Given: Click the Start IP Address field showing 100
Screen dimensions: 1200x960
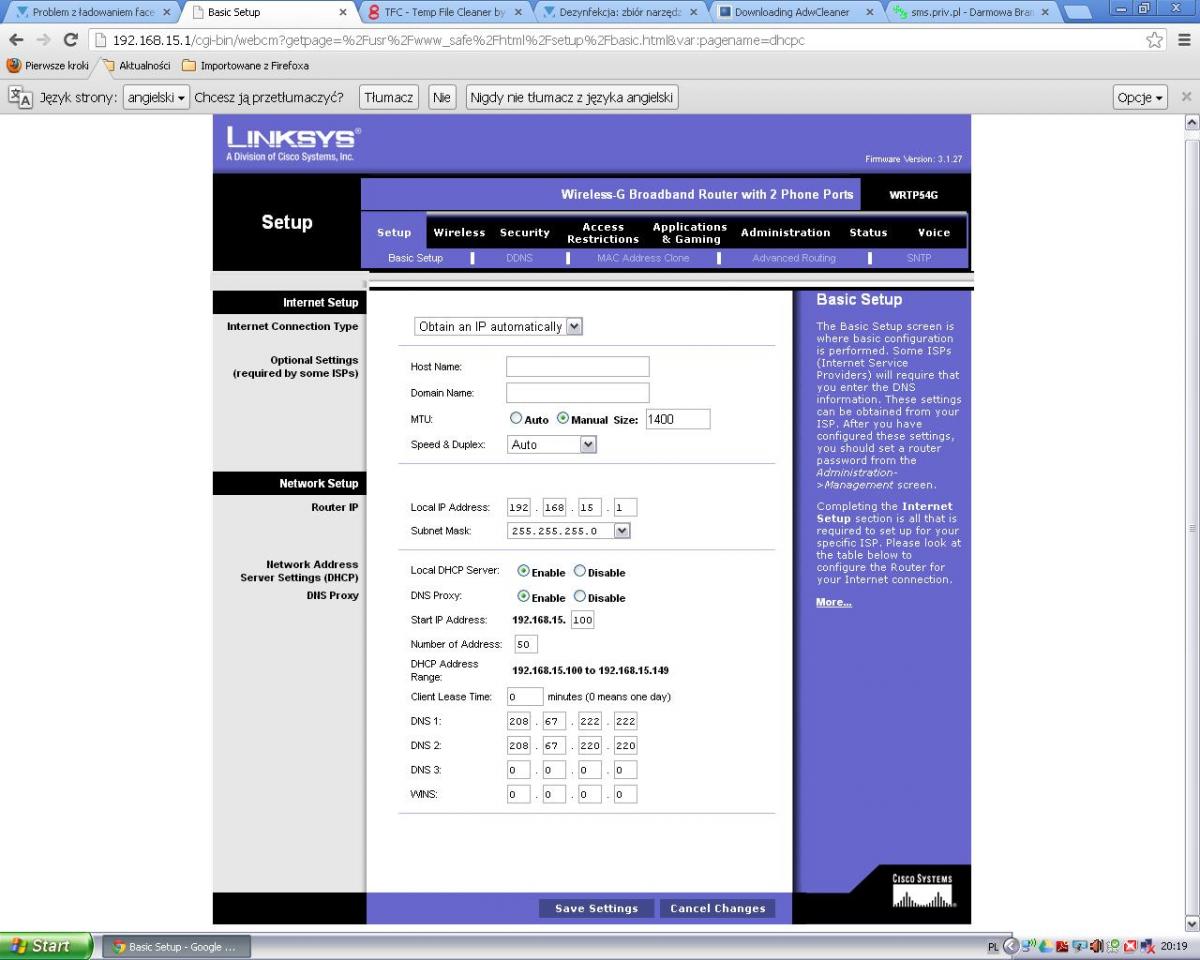Looking at the screenshot, I should point(582,620).
